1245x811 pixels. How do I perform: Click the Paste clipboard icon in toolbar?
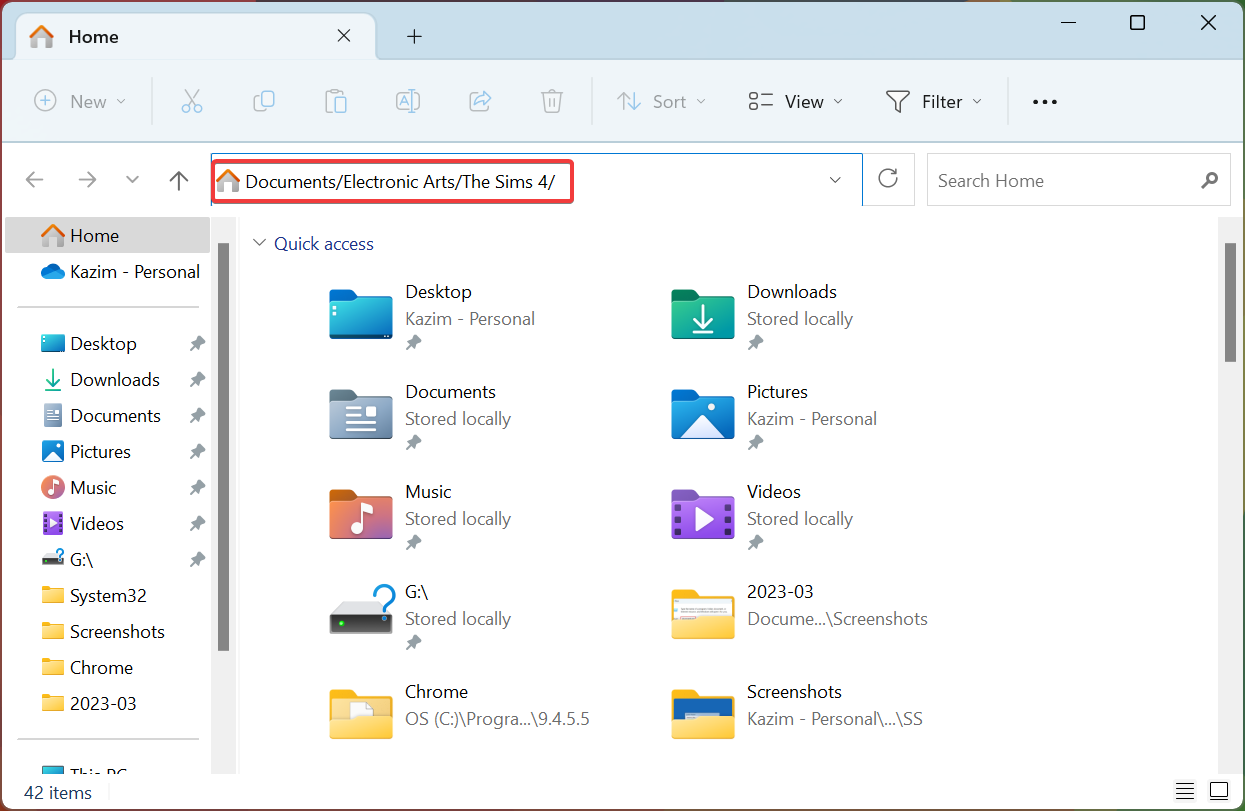[336, 101]
